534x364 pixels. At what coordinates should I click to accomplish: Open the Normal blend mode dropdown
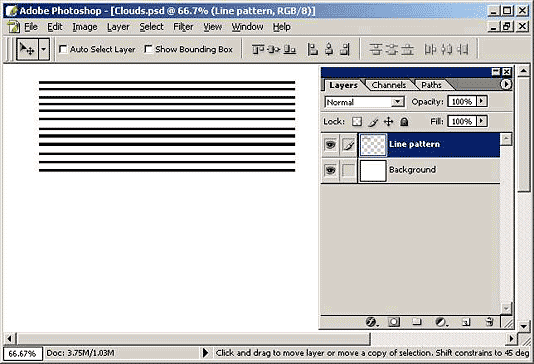tap(365, 102)
